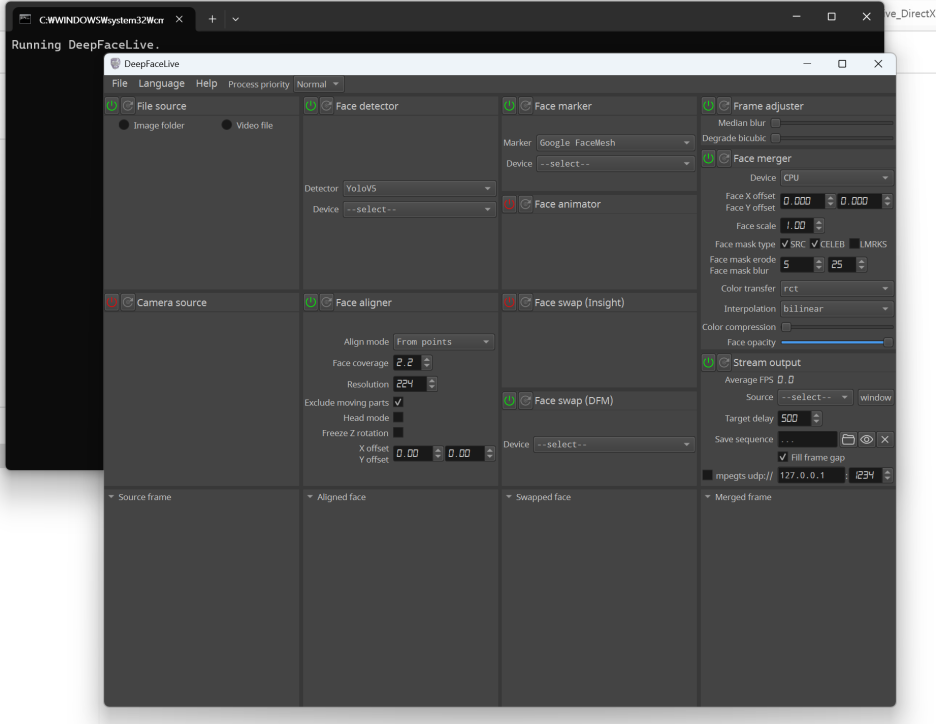Viewport: 936px width, 724px height.
Task: Reset Frame adjuster module settings
Action: [x=724, y=106]
